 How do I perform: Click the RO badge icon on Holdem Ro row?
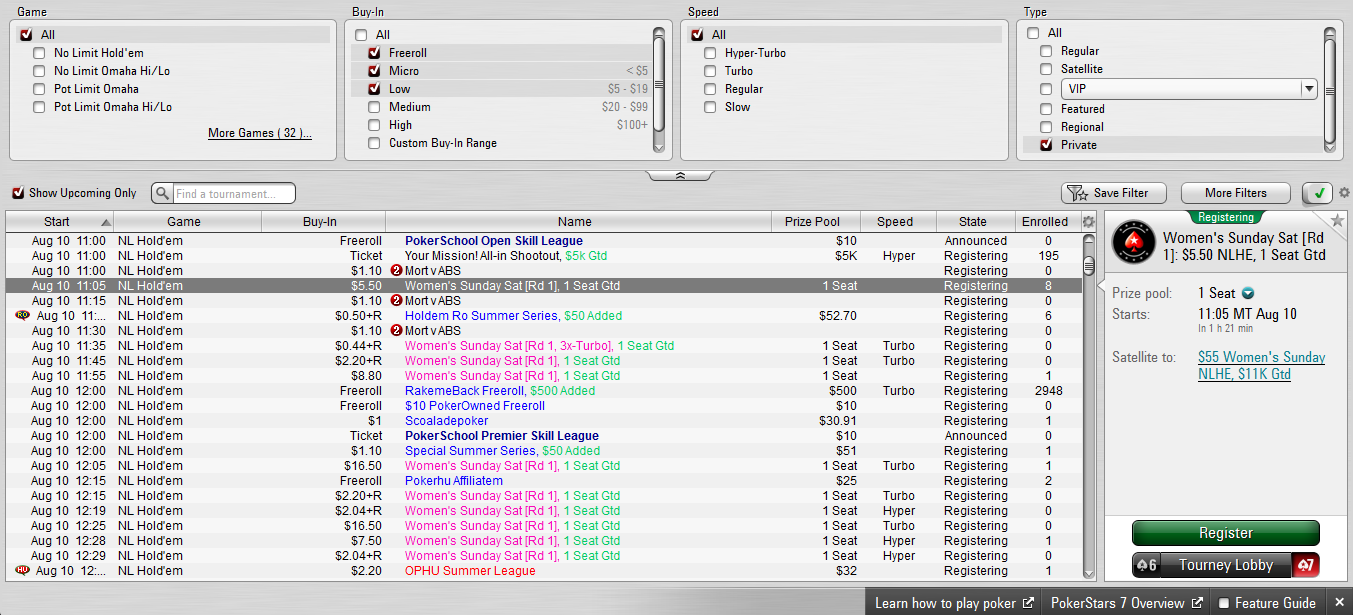pos(23,315)
